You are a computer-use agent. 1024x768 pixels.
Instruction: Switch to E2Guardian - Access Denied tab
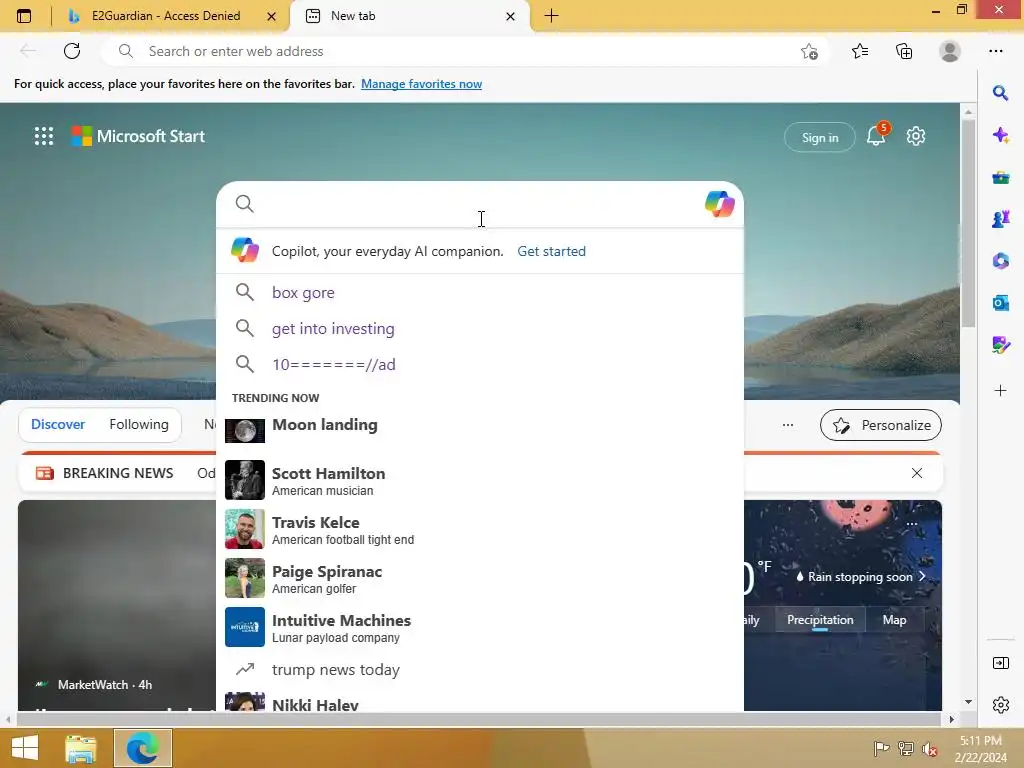click(166, 16)
